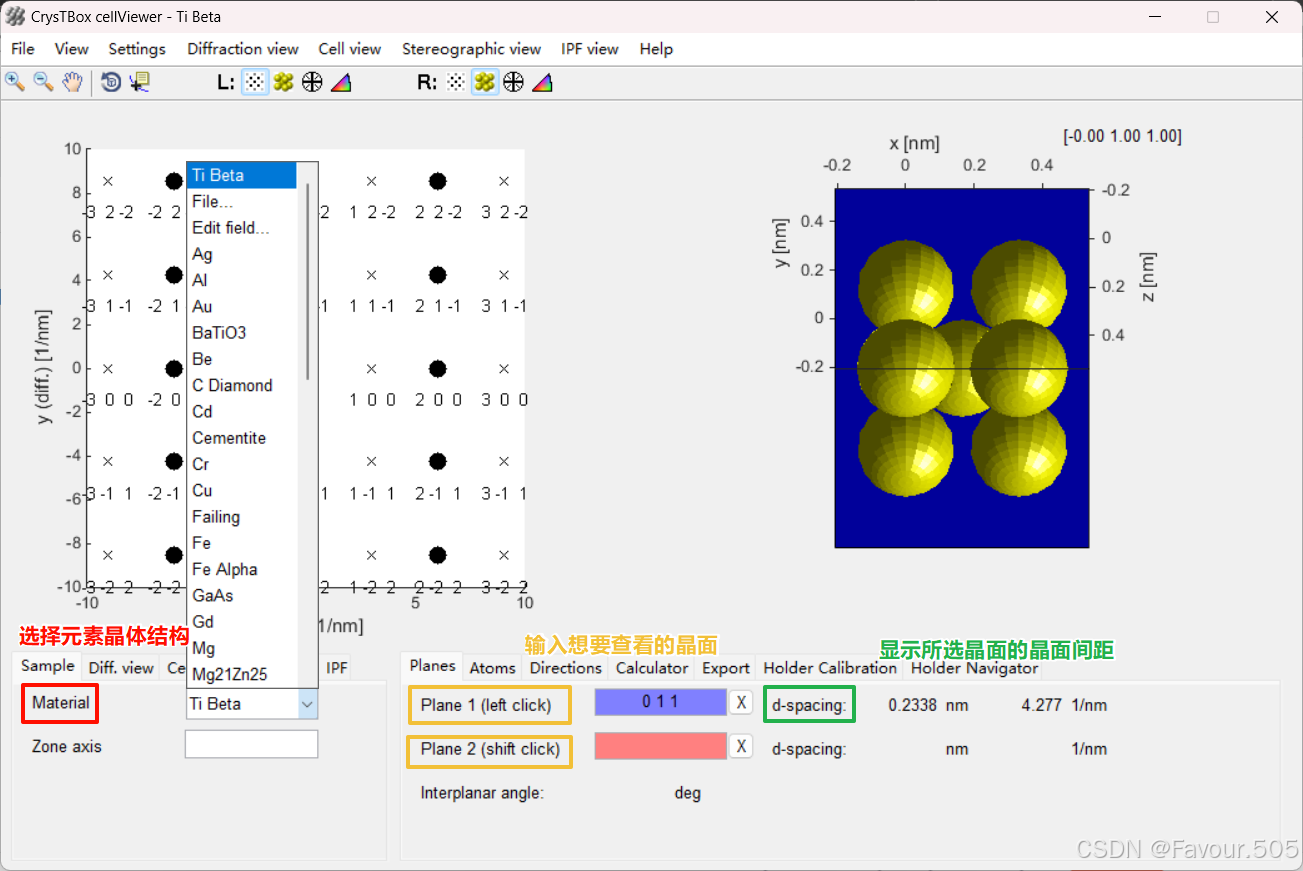Open the View menu
Viewport: 1303px width, 871px height.
(x=71, y=49)
